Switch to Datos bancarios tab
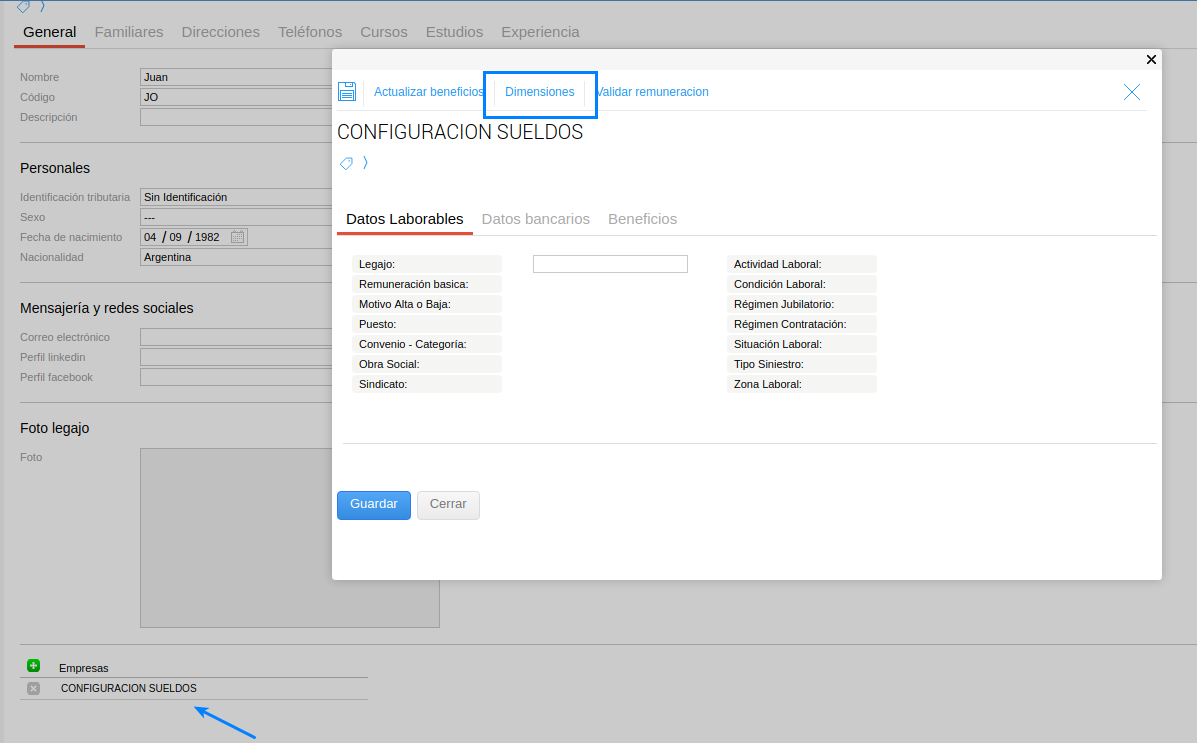This screenshot has width=1197, height=743. 535,219
